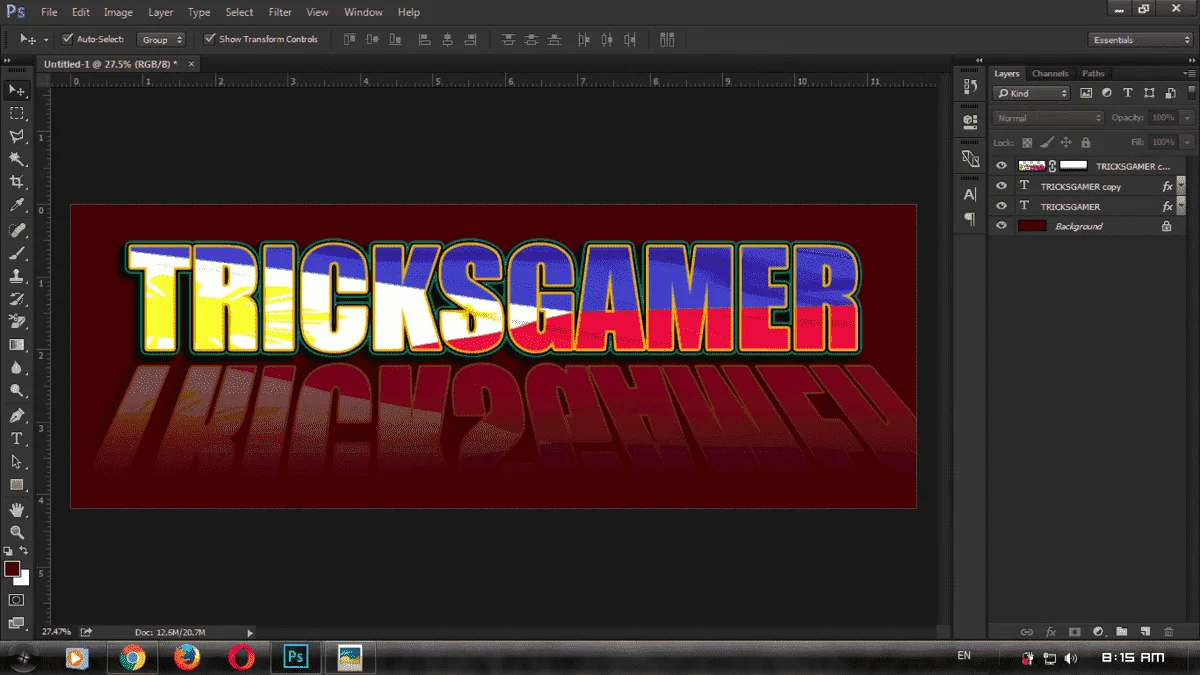
Task: Toggle the Auto-Select checkbox
Action: [x=68, y=39]
